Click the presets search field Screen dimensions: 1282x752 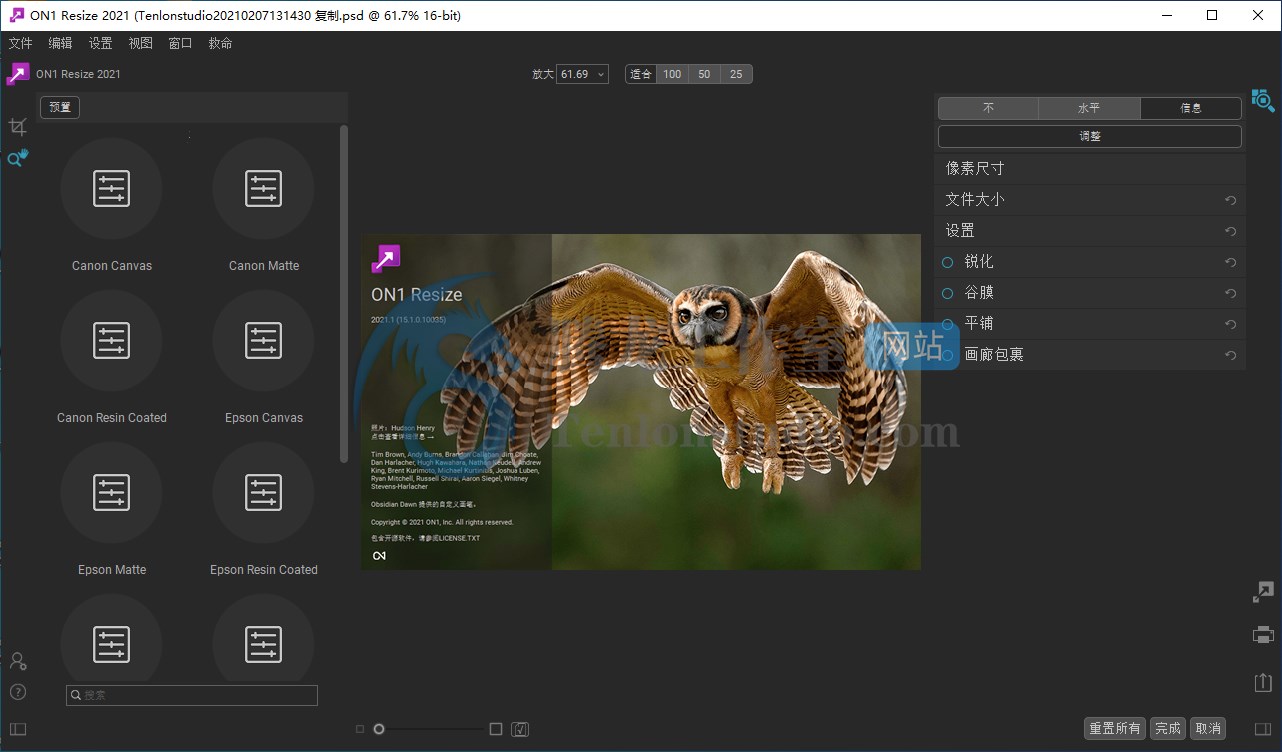click(192, 695)
